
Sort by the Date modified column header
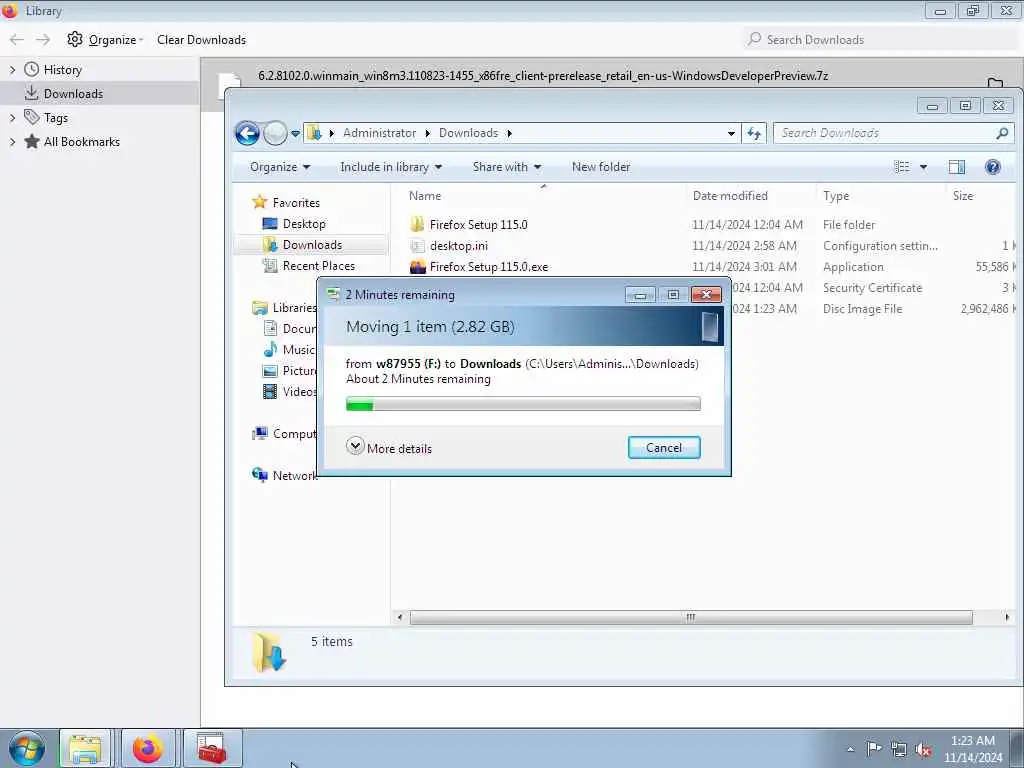pyautogui.click(x=730, y=196)
